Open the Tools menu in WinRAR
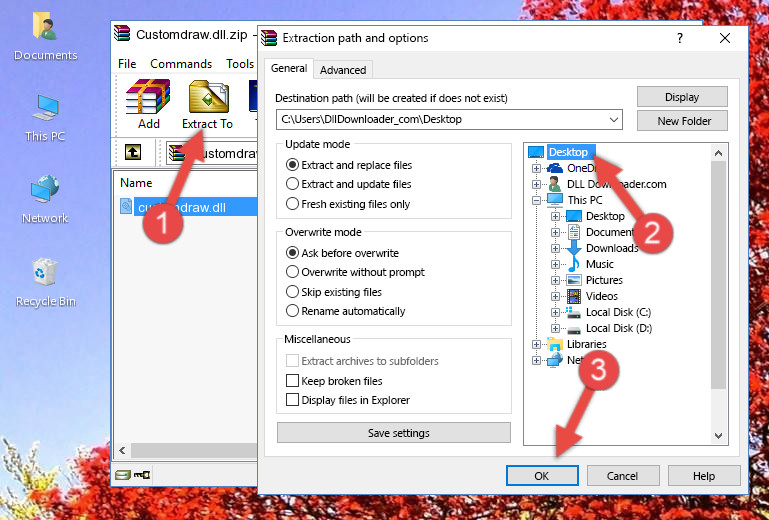The image size is (769, 520). point(240,64)
